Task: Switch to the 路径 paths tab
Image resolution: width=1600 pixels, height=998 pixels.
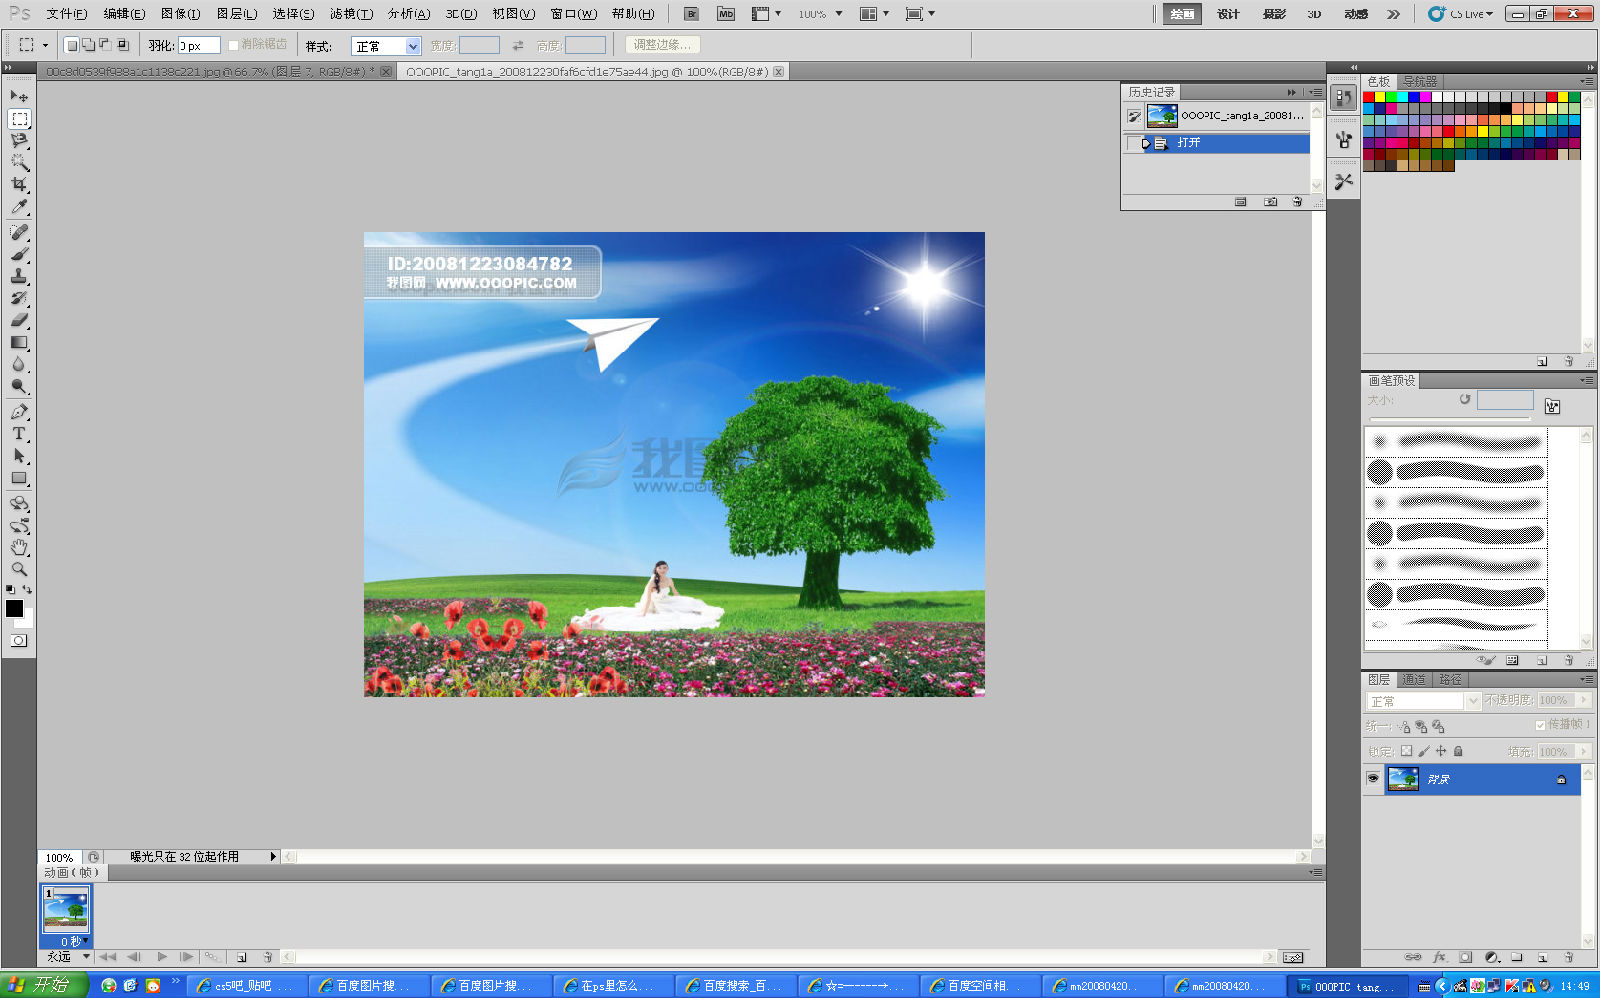Action: pos(1450,680)
